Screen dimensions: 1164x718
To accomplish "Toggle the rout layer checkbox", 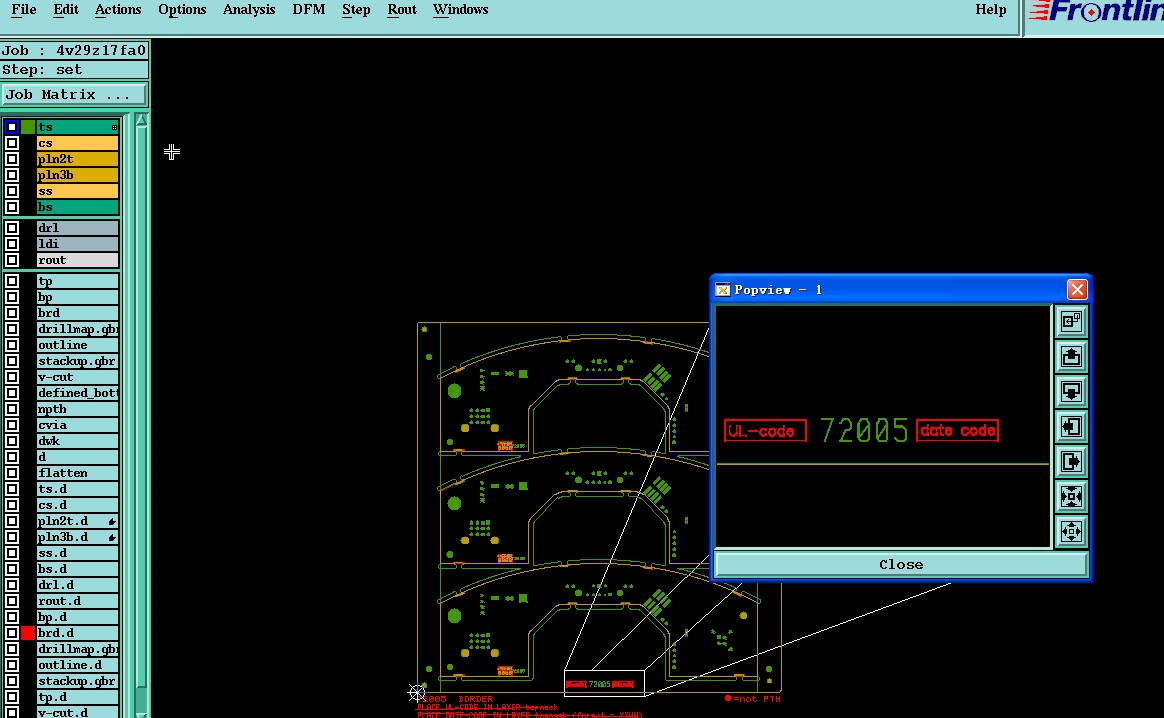I will (x=12, y=260).
